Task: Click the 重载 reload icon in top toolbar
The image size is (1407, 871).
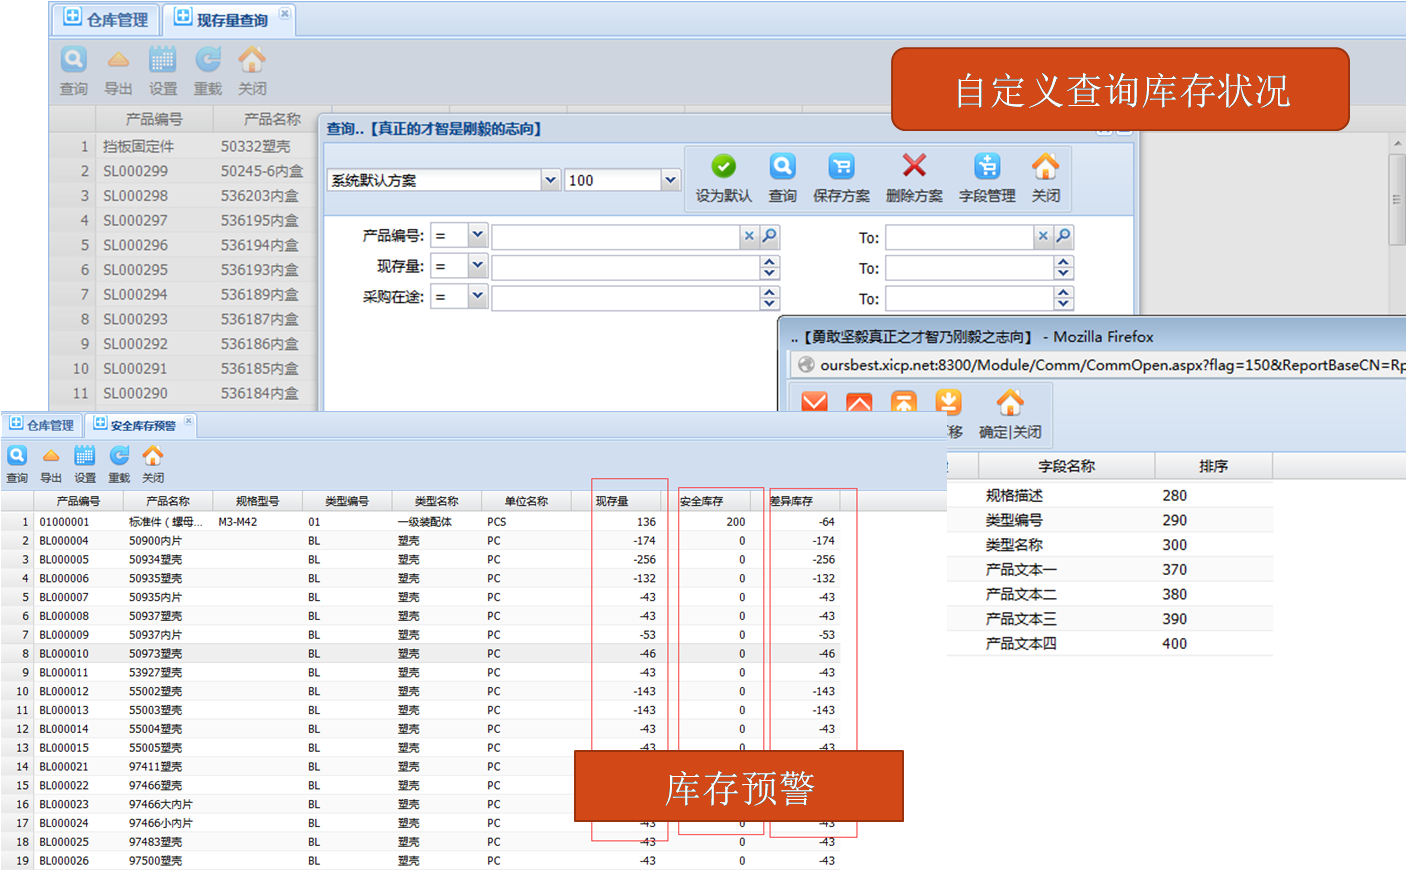Action: (208, 61)
